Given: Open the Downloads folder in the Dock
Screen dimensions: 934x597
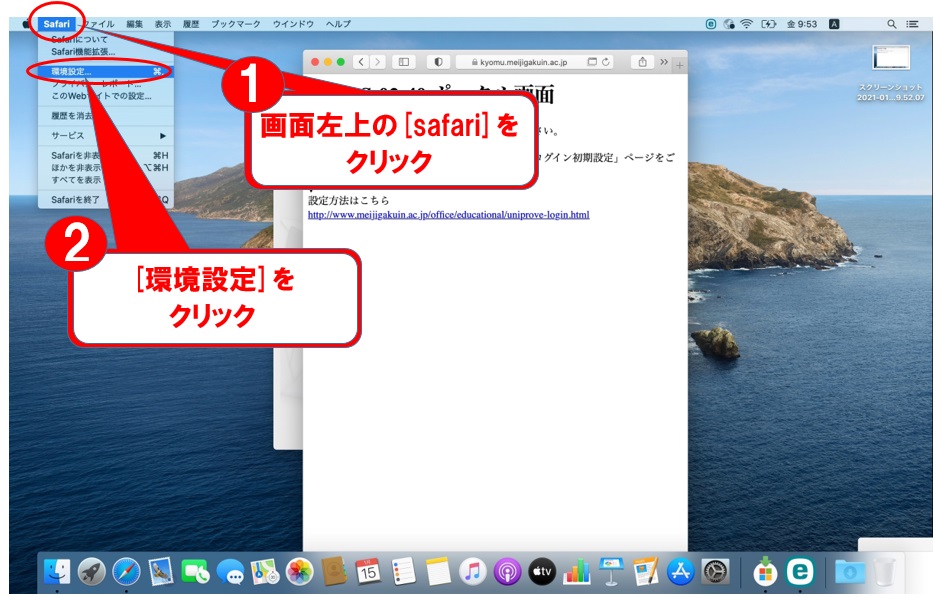Looking at the screenshot, I should click(850, 571).
